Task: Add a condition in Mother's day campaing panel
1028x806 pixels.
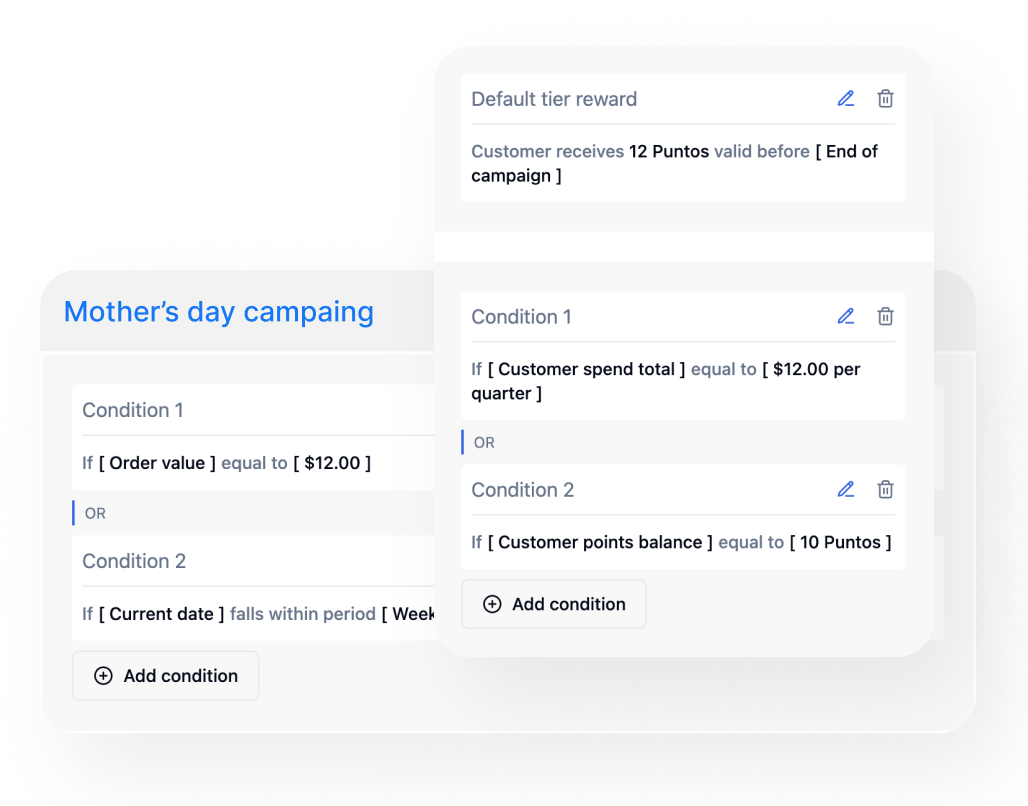Action: (166, 675)
